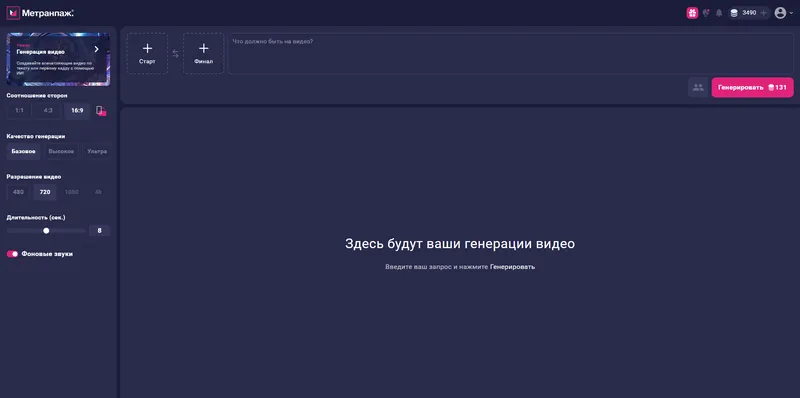This screenshot has width=800, height=398.
Task: Click the duration slider handle
Action: [x=46, y=231]
